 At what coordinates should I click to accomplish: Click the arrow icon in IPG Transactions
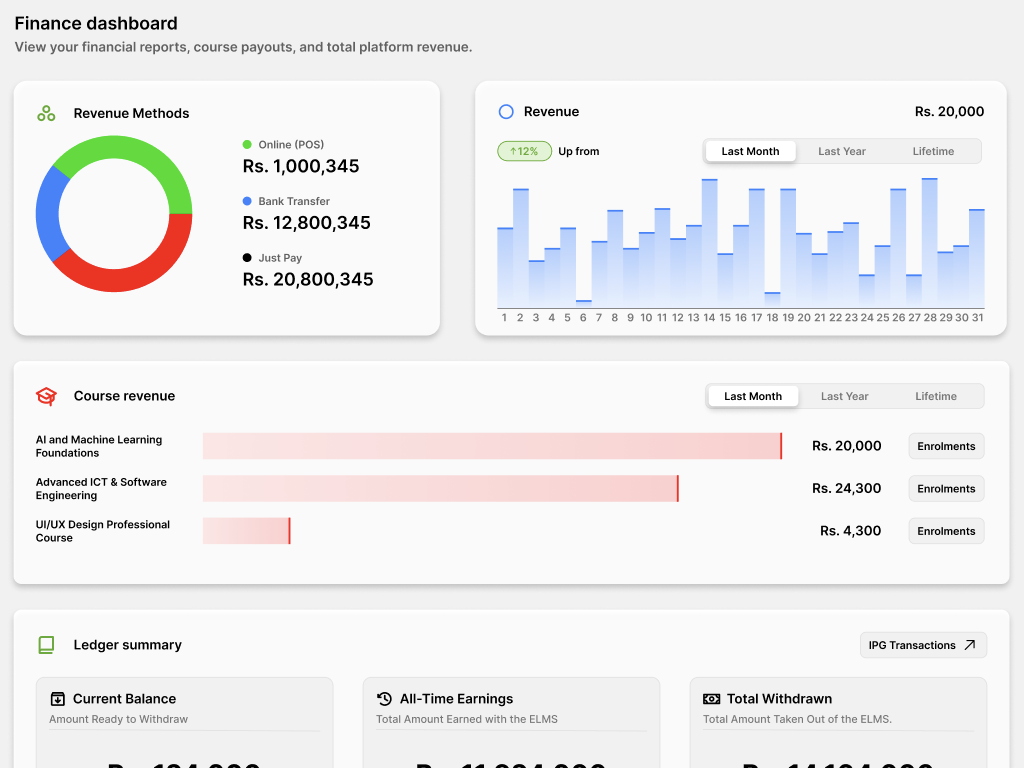coord(970,645)
